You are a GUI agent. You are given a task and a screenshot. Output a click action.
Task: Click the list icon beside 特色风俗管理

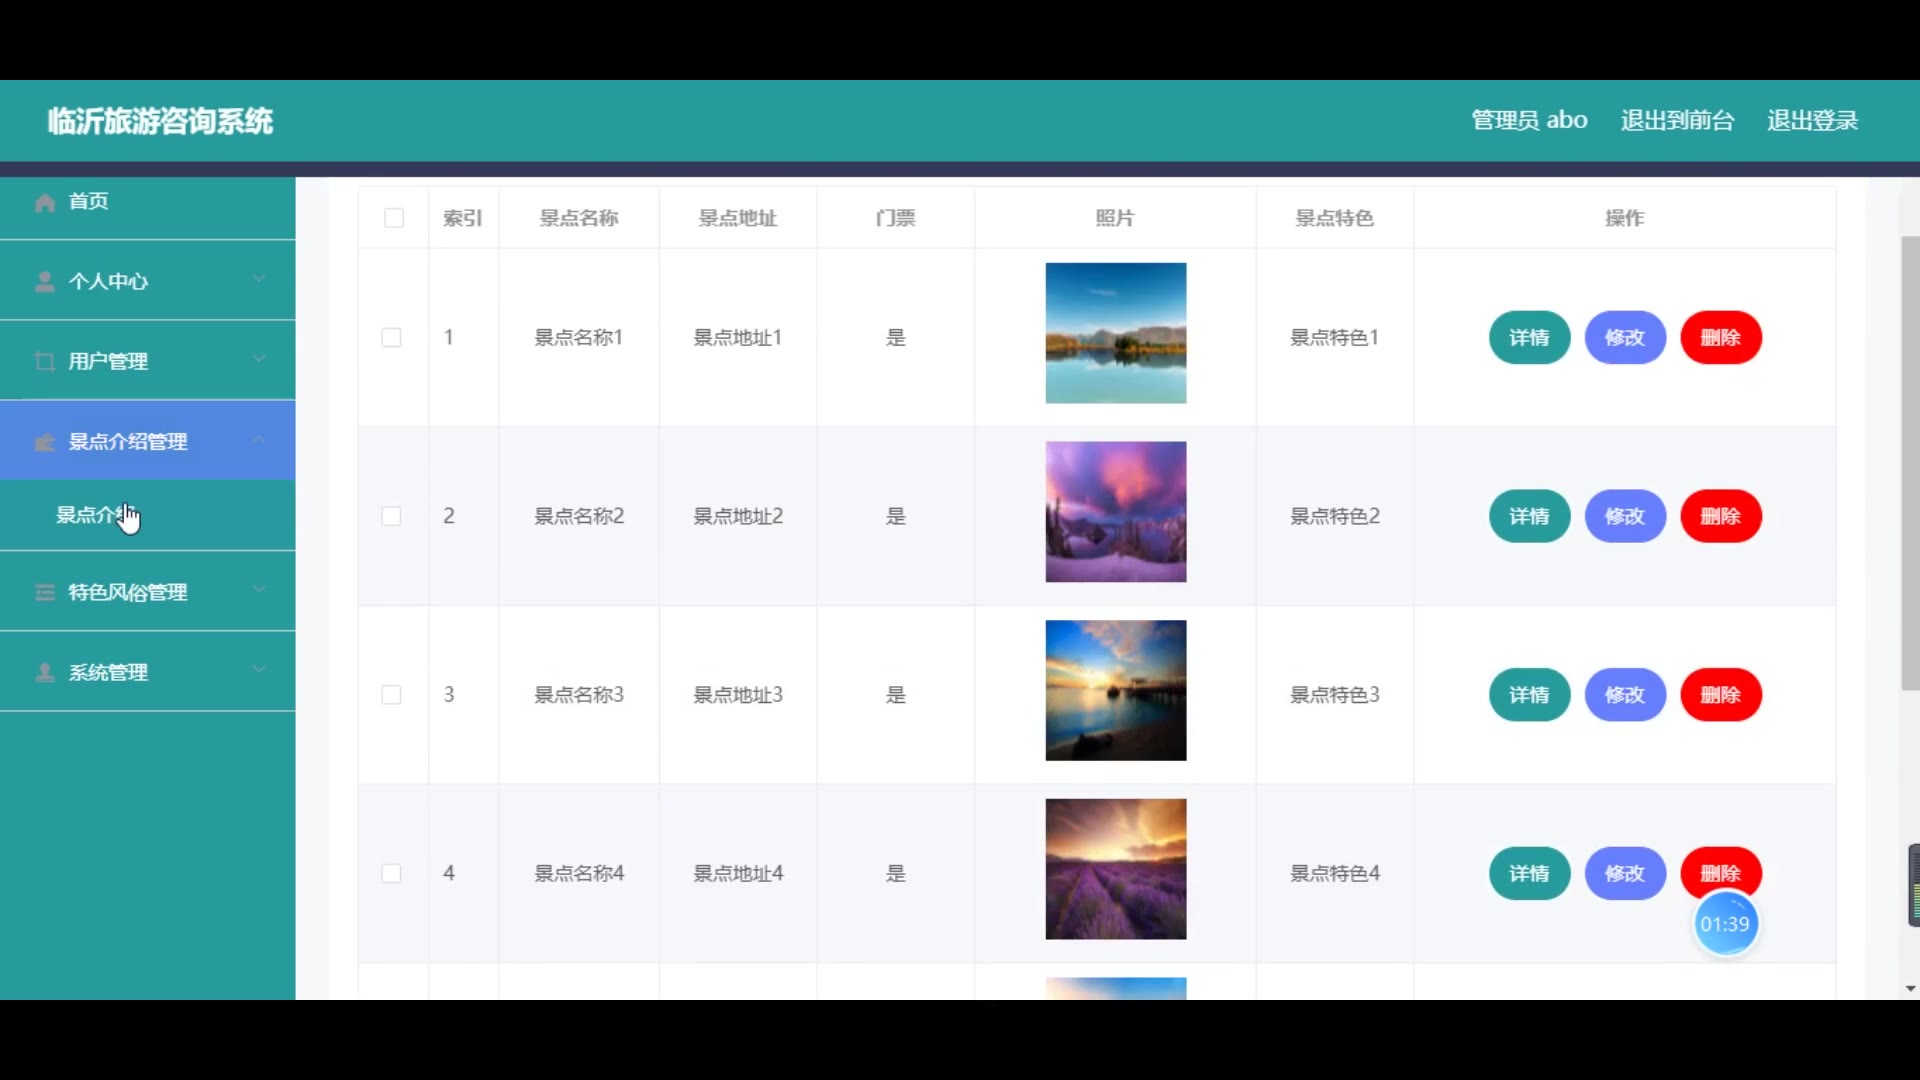coord(45,593)
